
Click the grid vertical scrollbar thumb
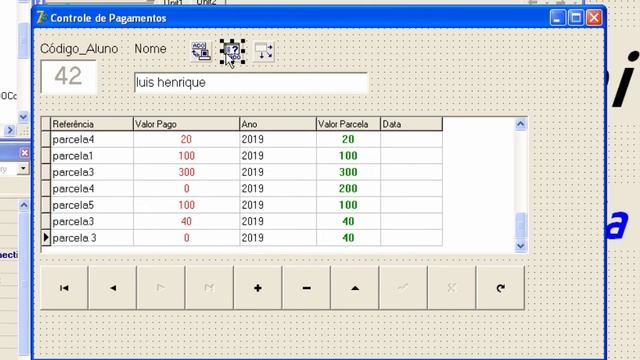[x=520, y=226]
